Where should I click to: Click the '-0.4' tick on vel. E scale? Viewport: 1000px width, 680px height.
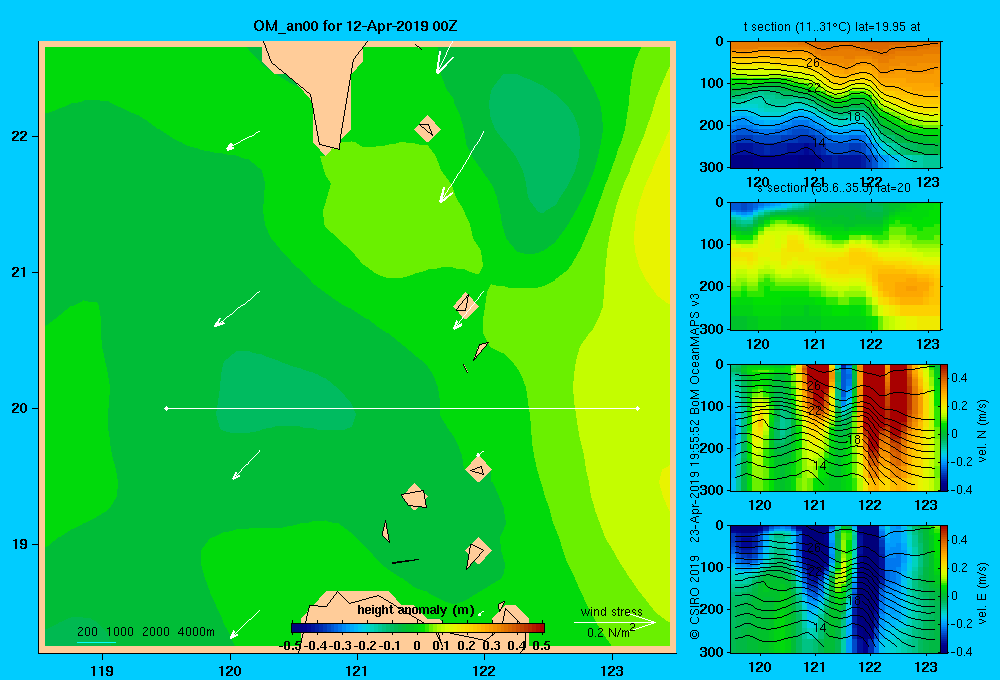(961, 651)
